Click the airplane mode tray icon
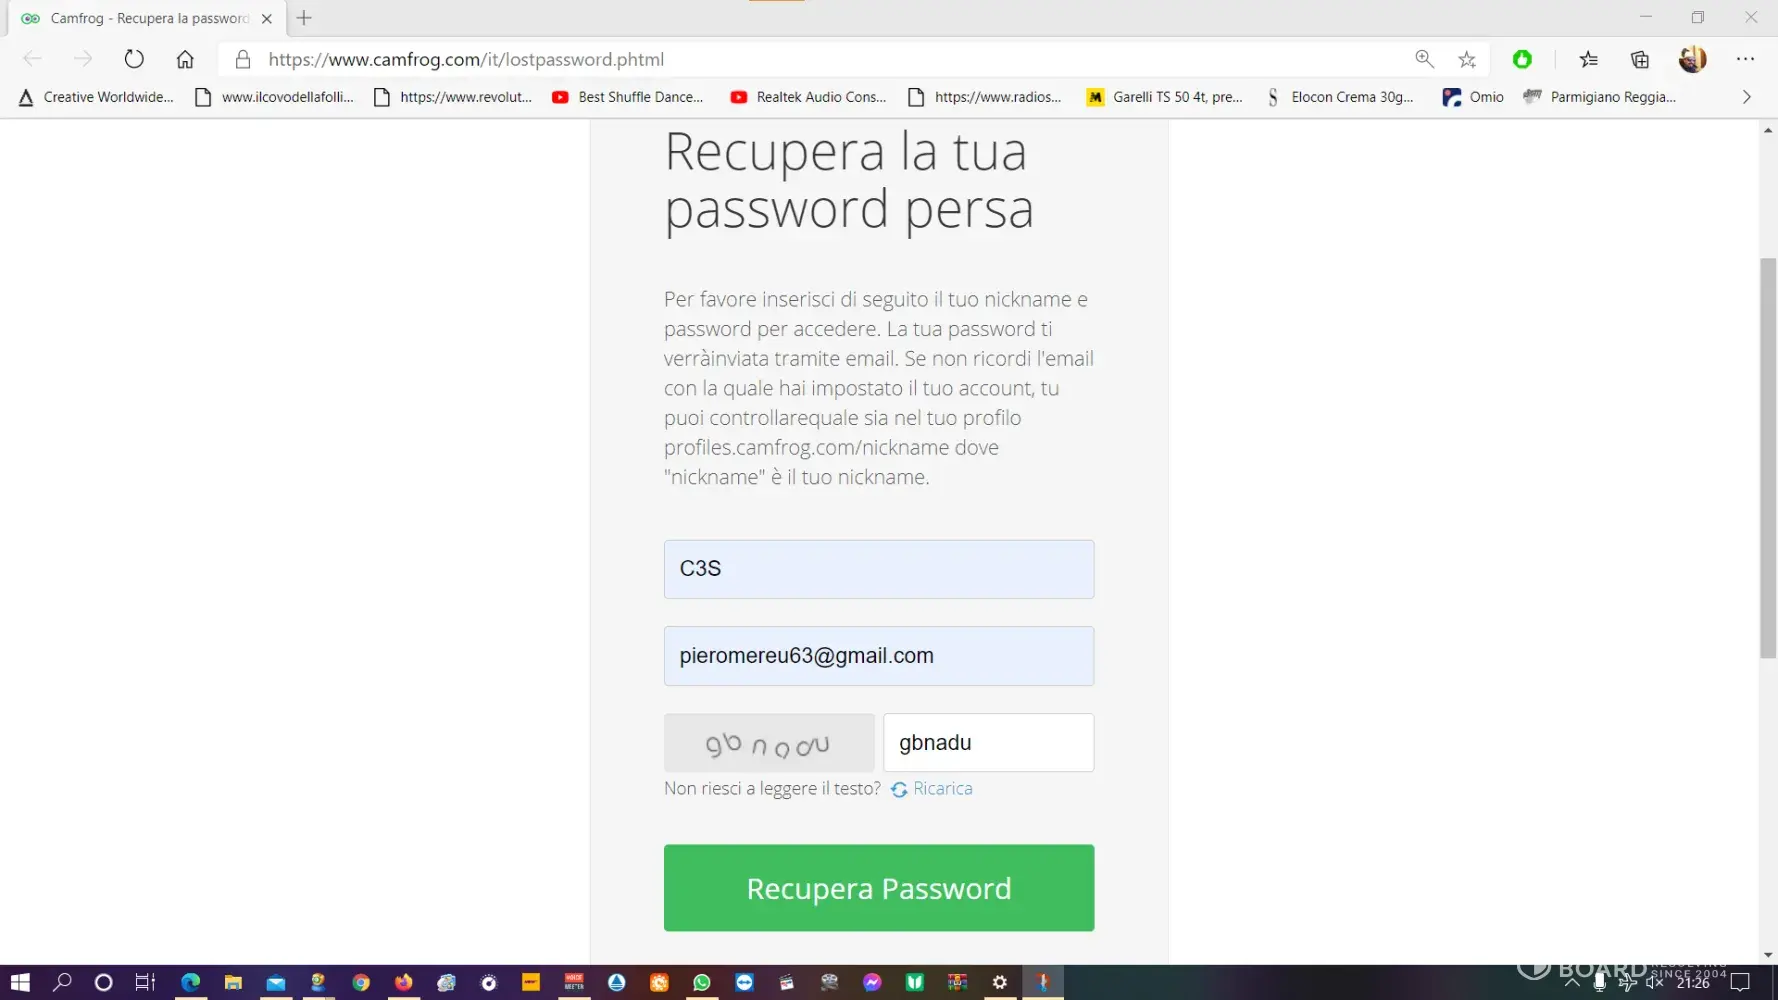The image size is (1778, 1000). pyautogui.click(x=1627, y=983)
